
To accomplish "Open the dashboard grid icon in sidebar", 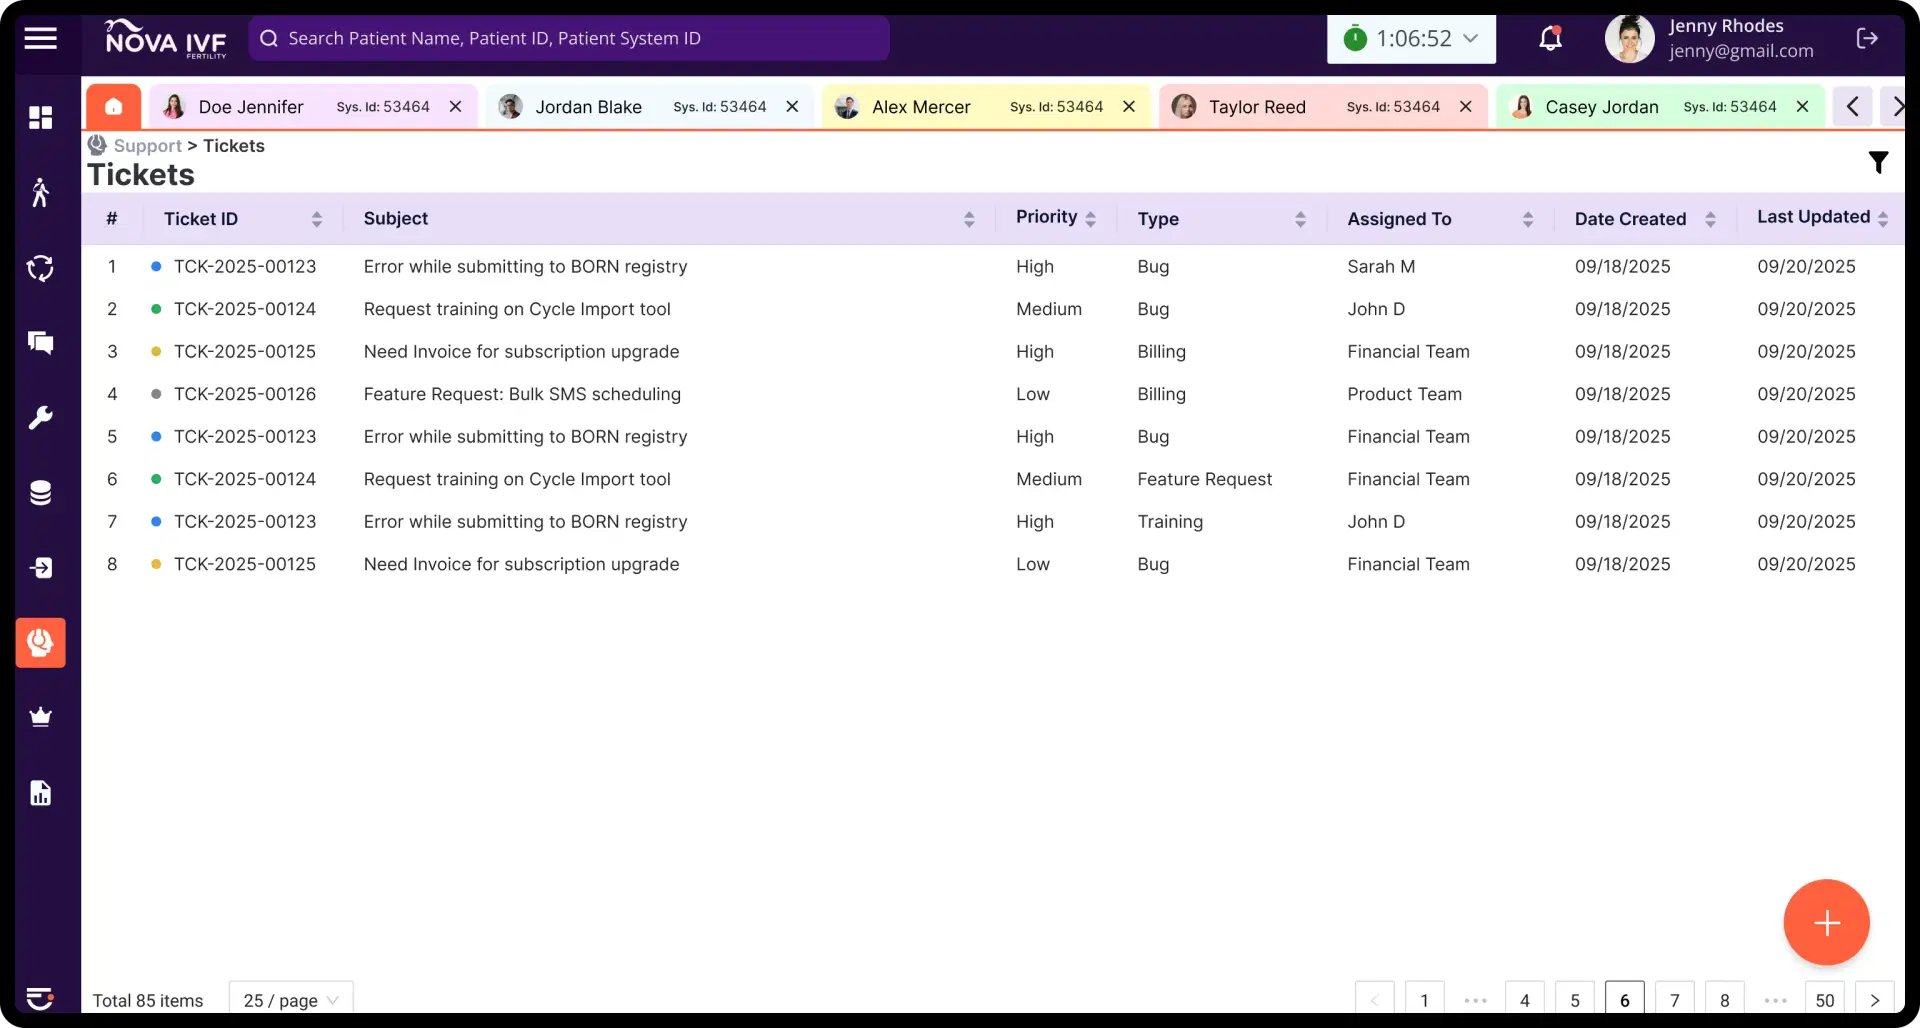I will pos(41,118).
